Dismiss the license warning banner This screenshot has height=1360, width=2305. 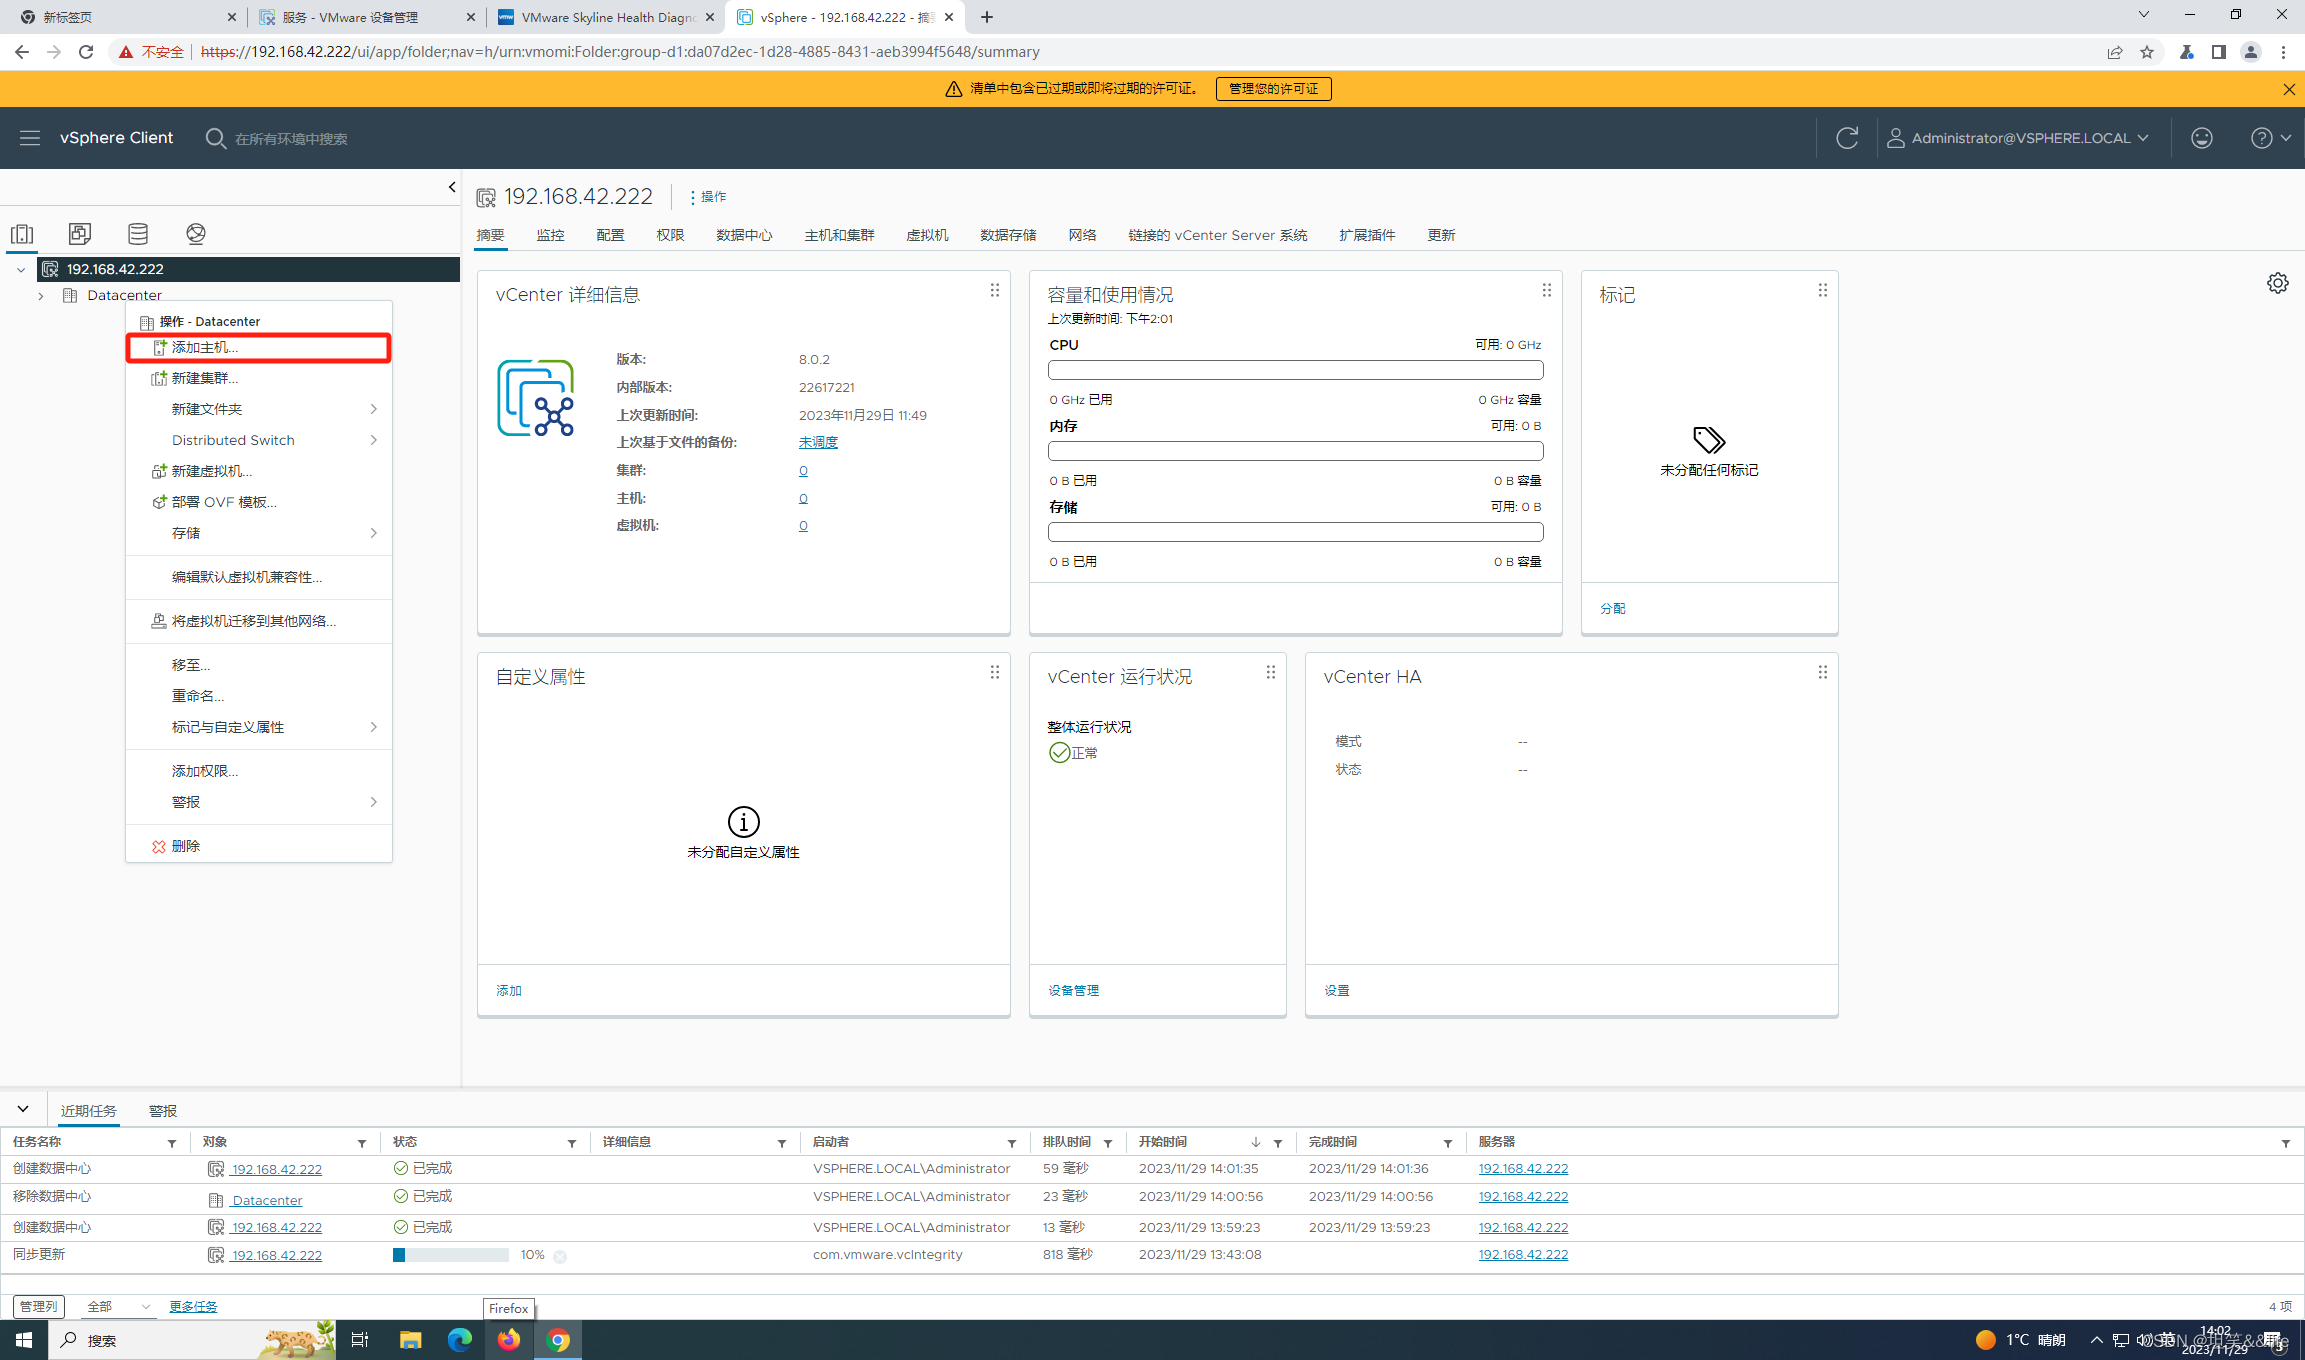[x=2289, y=89]
